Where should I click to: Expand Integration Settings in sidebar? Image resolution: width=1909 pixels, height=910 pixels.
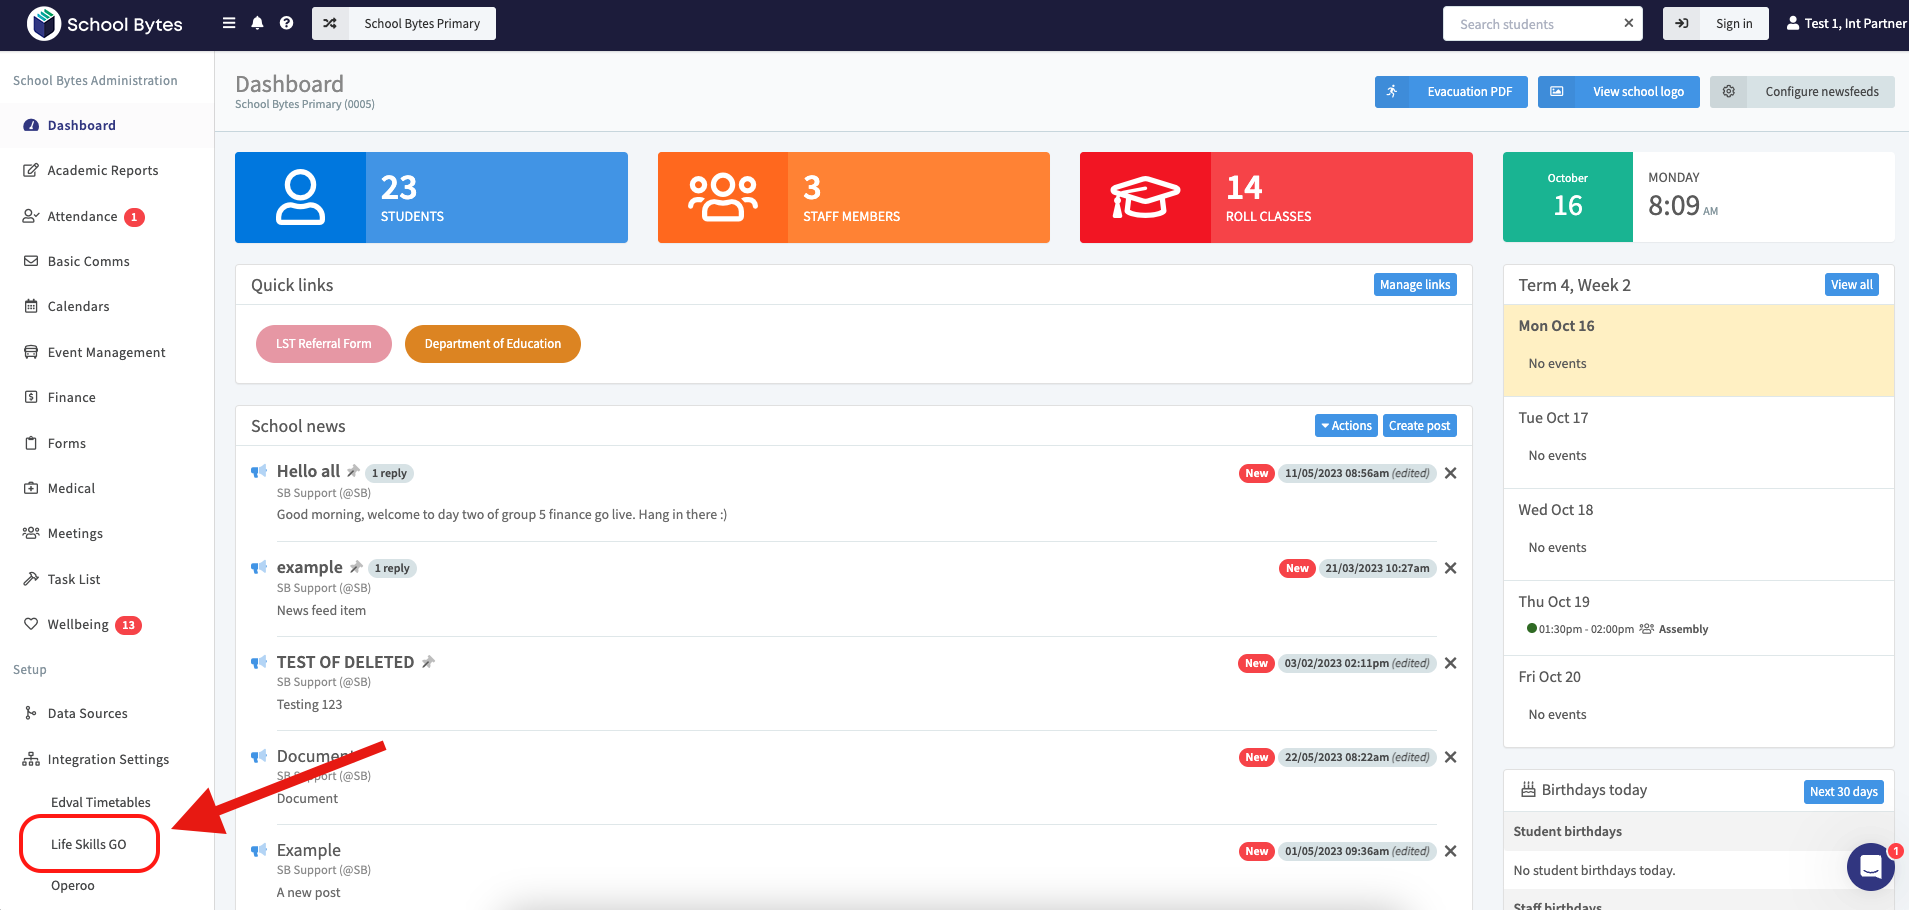[x=108, y=759]
